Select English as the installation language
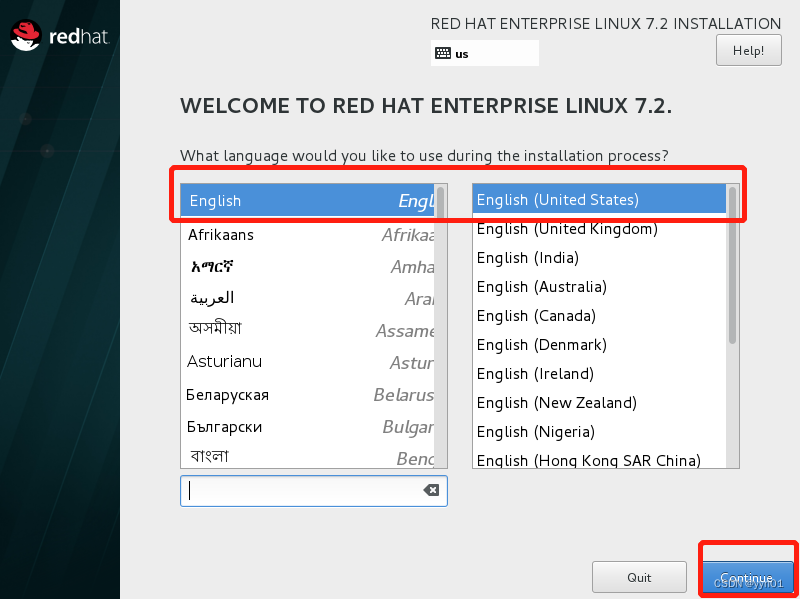The image size is (800, 599). 300,200
